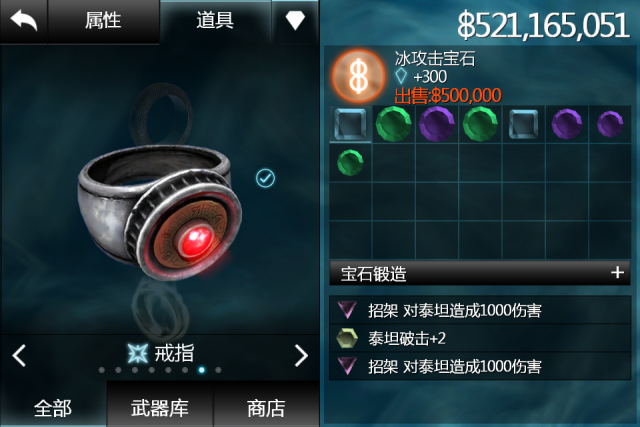Select the first green round gem
Viewport: 640px width, 427px height.
[x=393, y=124]
